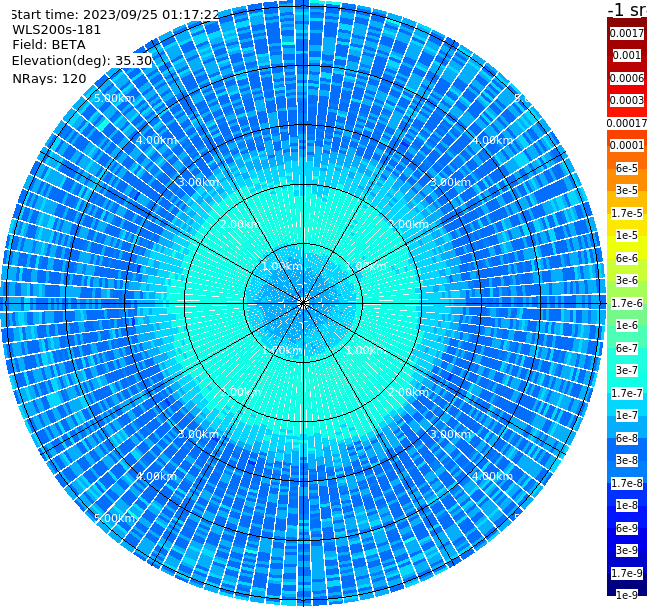Screen dimensions: 647x607
Task: Select the 1e-6 colorbar label
Action: tap(627, 325)
